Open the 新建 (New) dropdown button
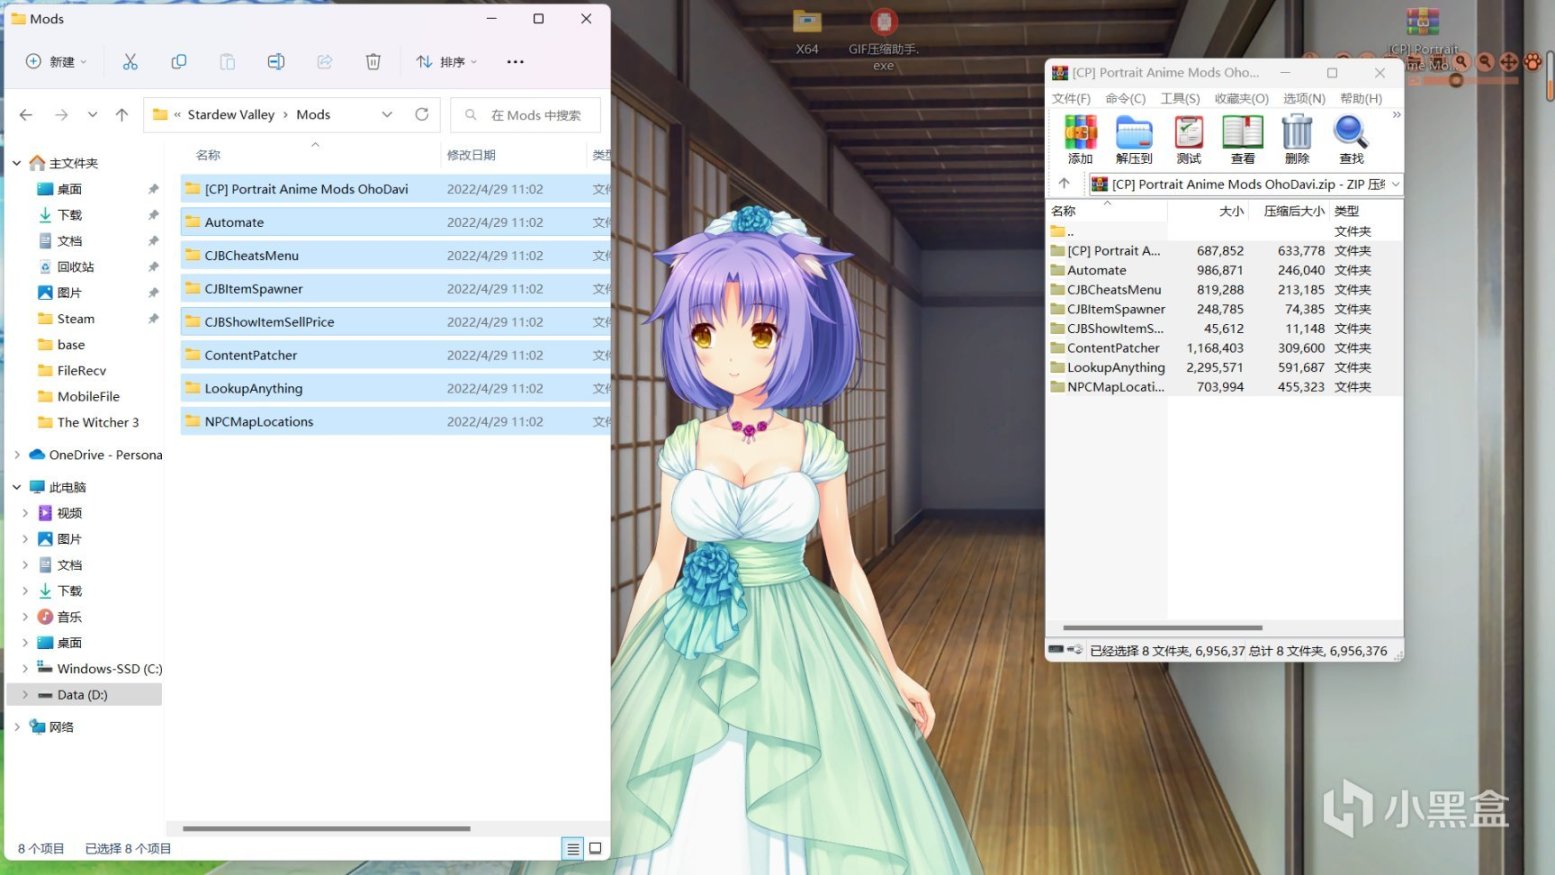This screenshot has width=1555, height=875. [x=56, y=62]
